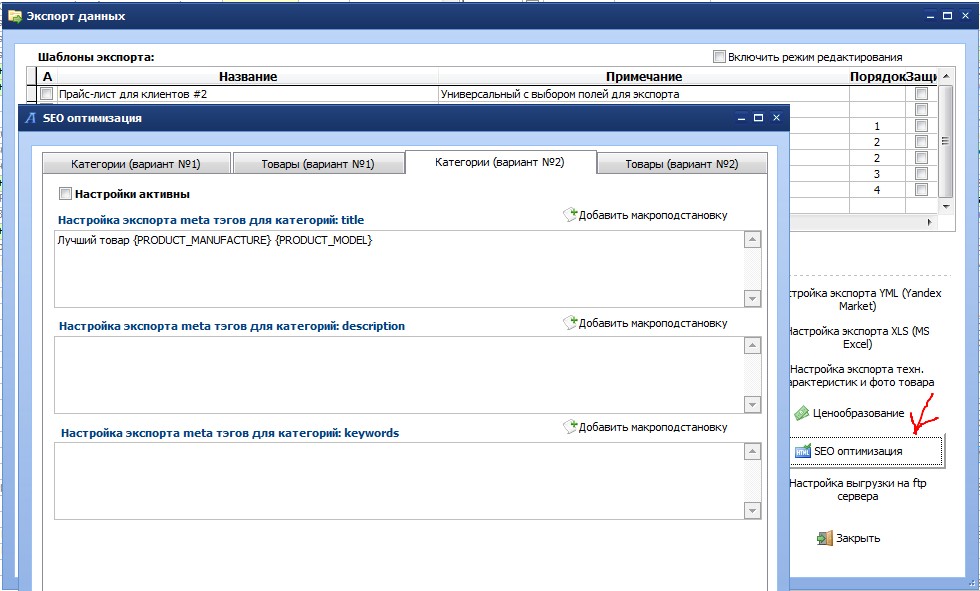Click inside the keywords meta tag text area

pyautogui.click(x=399, y=481)
